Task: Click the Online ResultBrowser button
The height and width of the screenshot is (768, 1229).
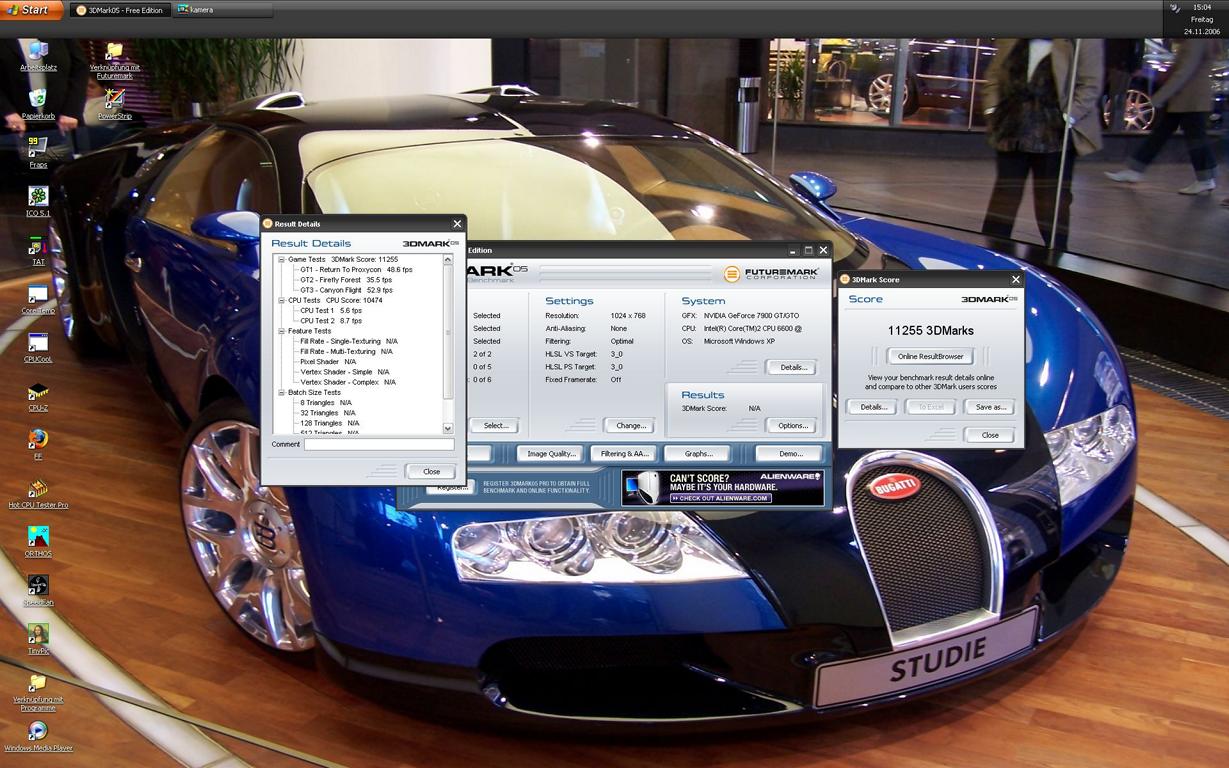Action: (x=930, y=356)
